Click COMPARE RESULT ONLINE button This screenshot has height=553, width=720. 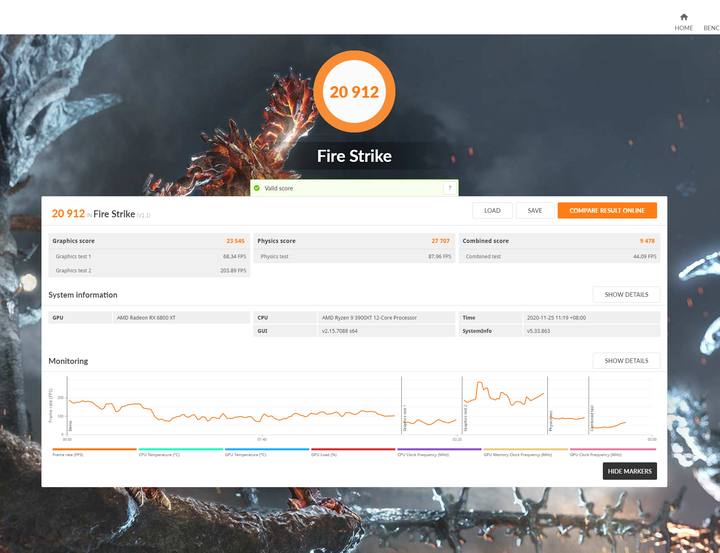tap(607, 210)
